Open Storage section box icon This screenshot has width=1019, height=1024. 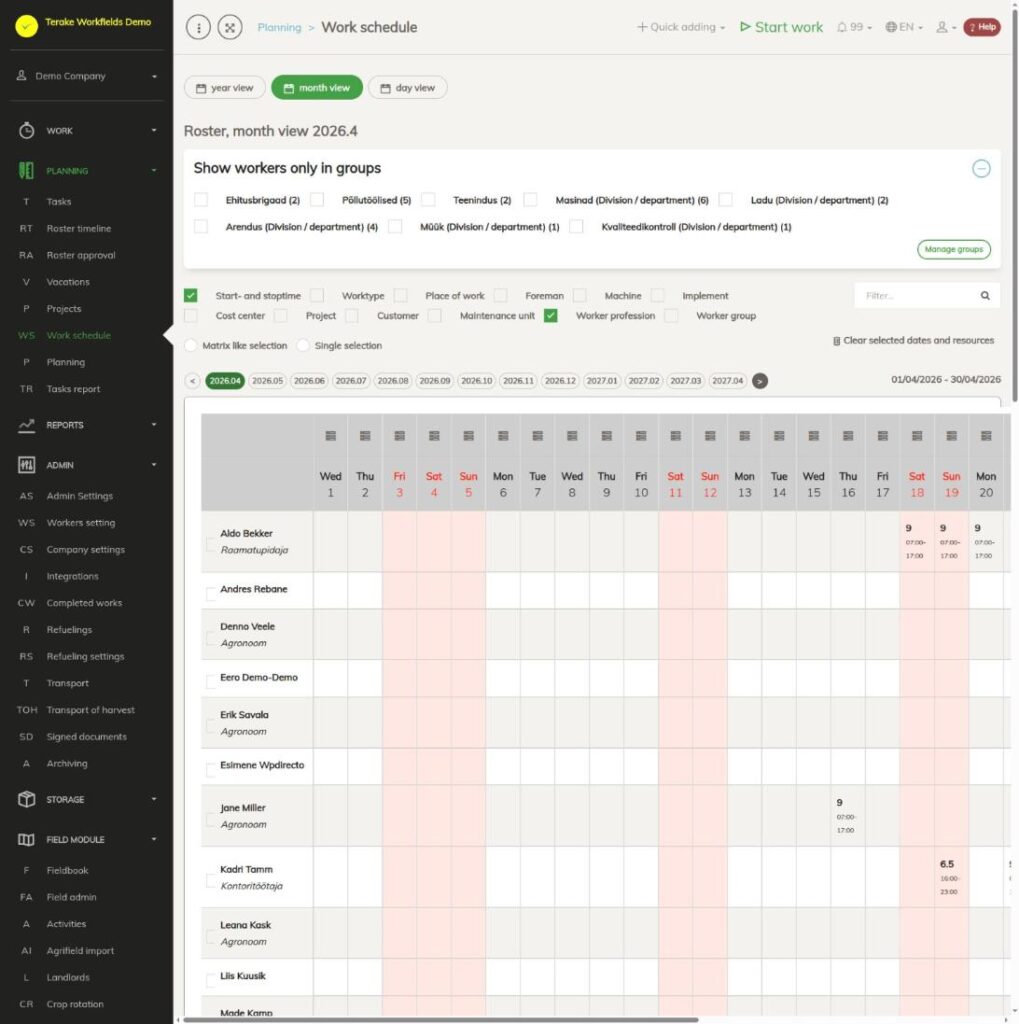(x=27, y=799)
